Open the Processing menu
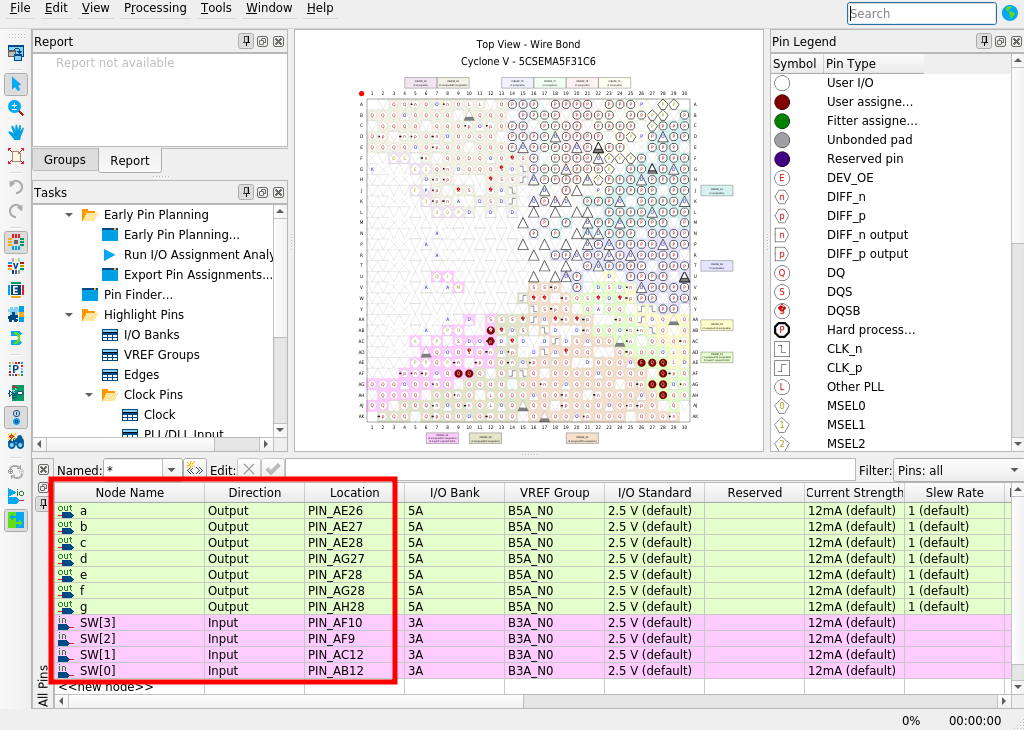 (155, 8)
